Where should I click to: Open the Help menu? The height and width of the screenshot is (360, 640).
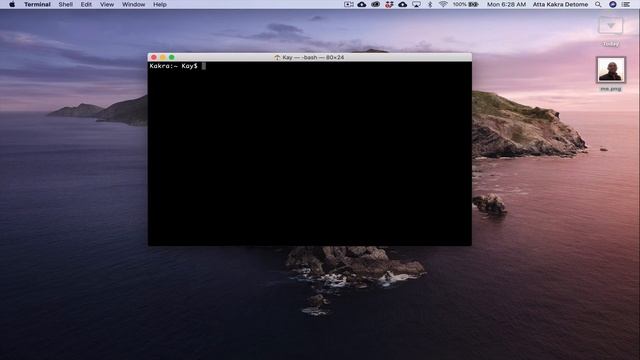pyautogui.click(x=160, y=4)
